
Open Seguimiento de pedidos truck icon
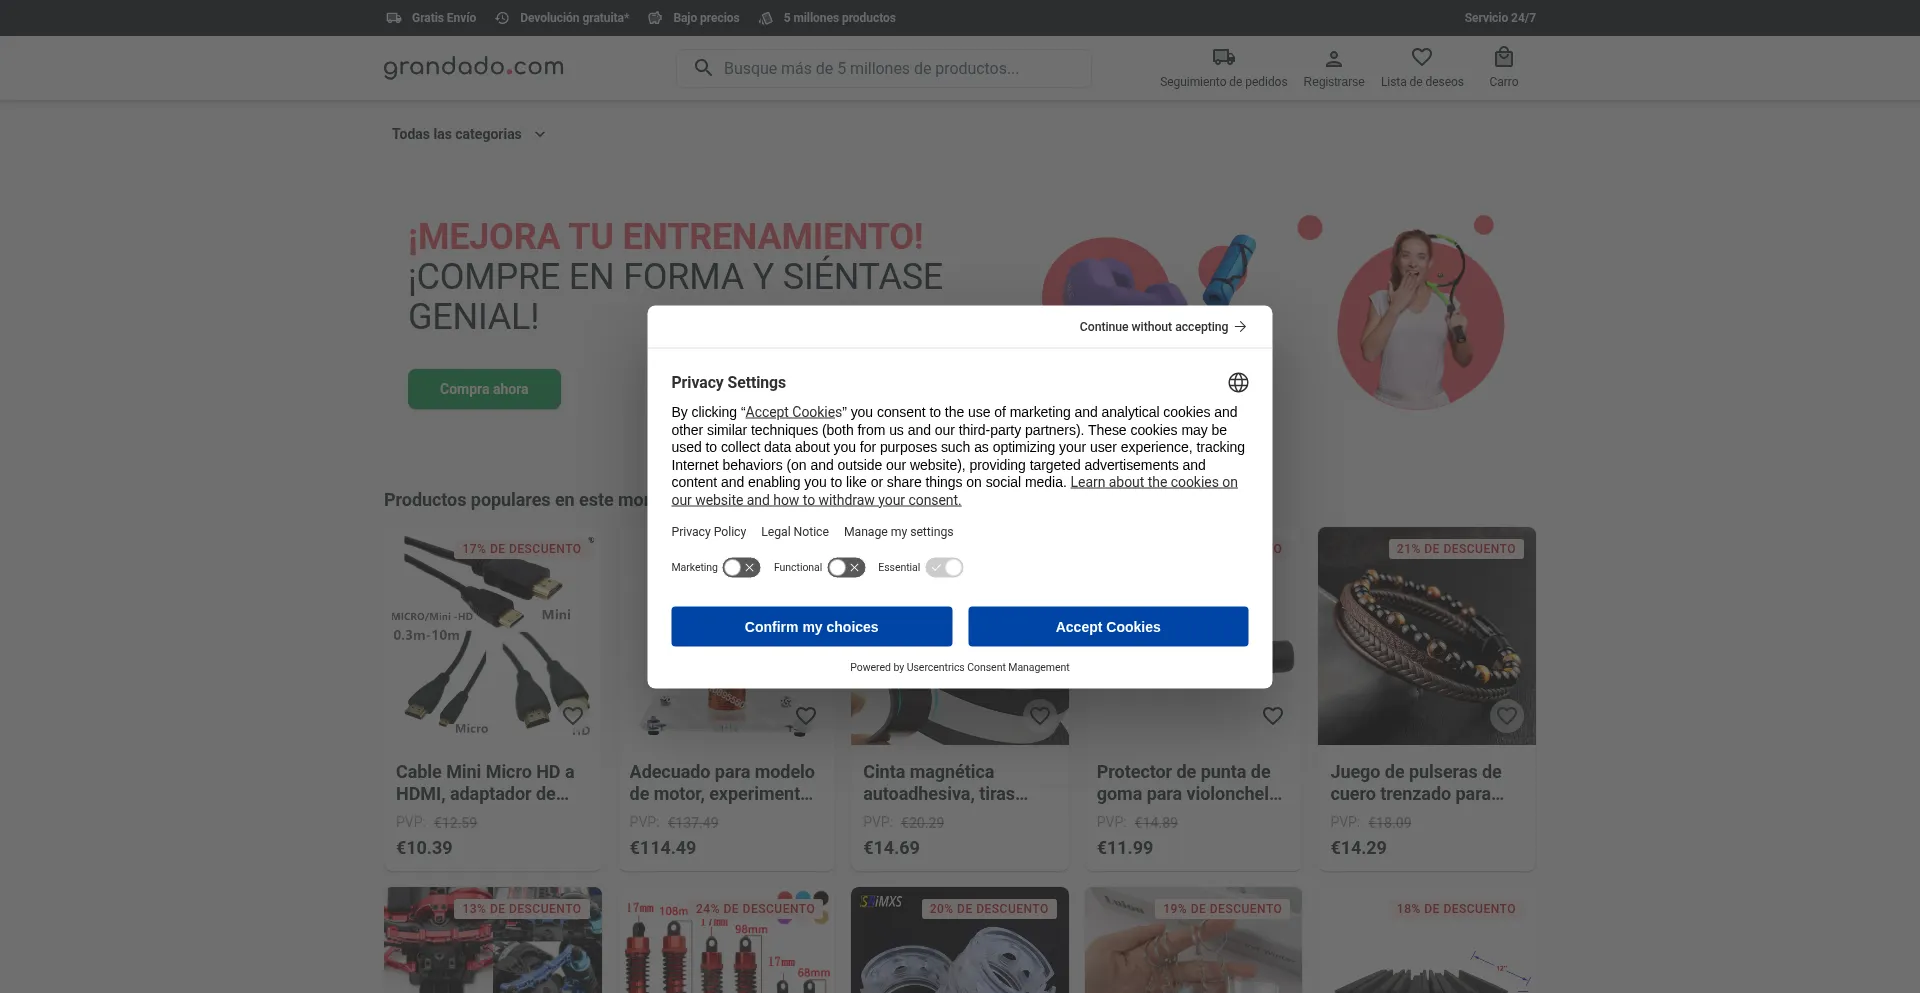pyautogui.click(x=1223, y=58)
